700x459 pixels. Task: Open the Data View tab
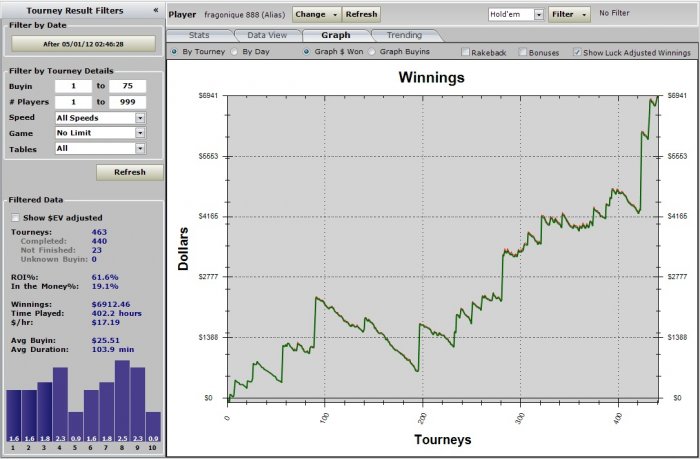pos(267,35)
